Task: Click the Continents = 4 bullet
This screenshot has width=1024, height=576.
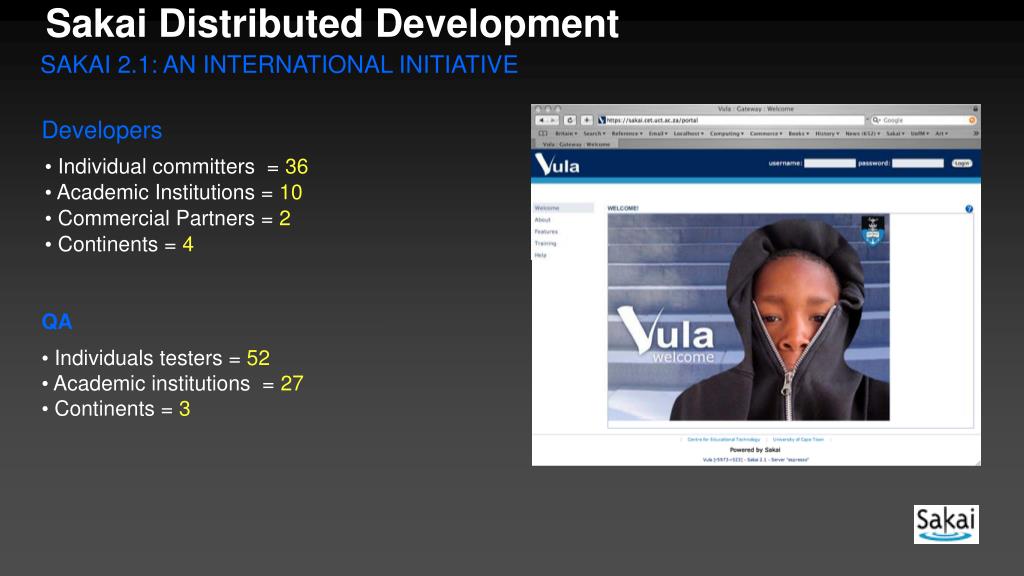Action: coord(119,244)
